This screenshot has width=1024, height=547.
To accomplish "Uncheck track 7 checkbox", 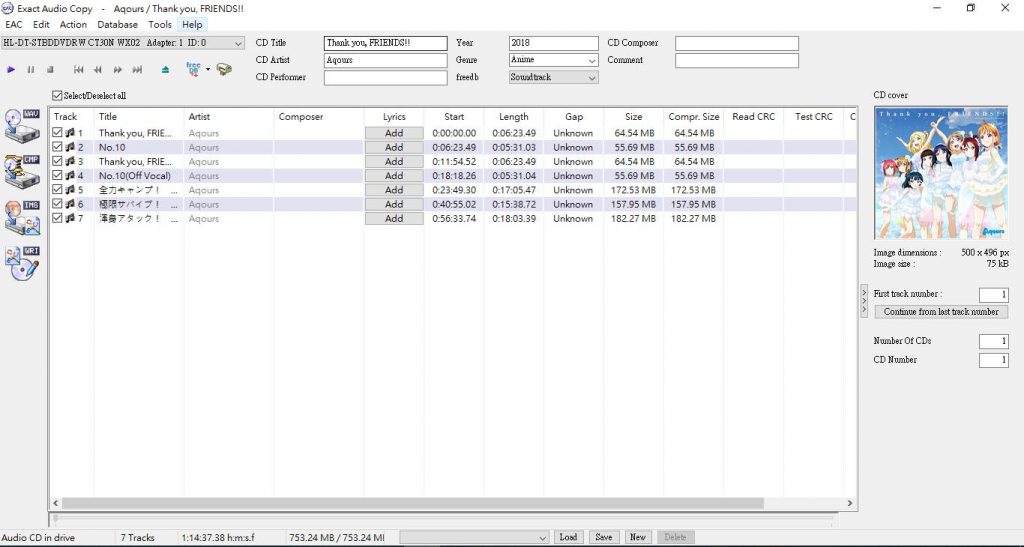I will click(x=57, y=219).
